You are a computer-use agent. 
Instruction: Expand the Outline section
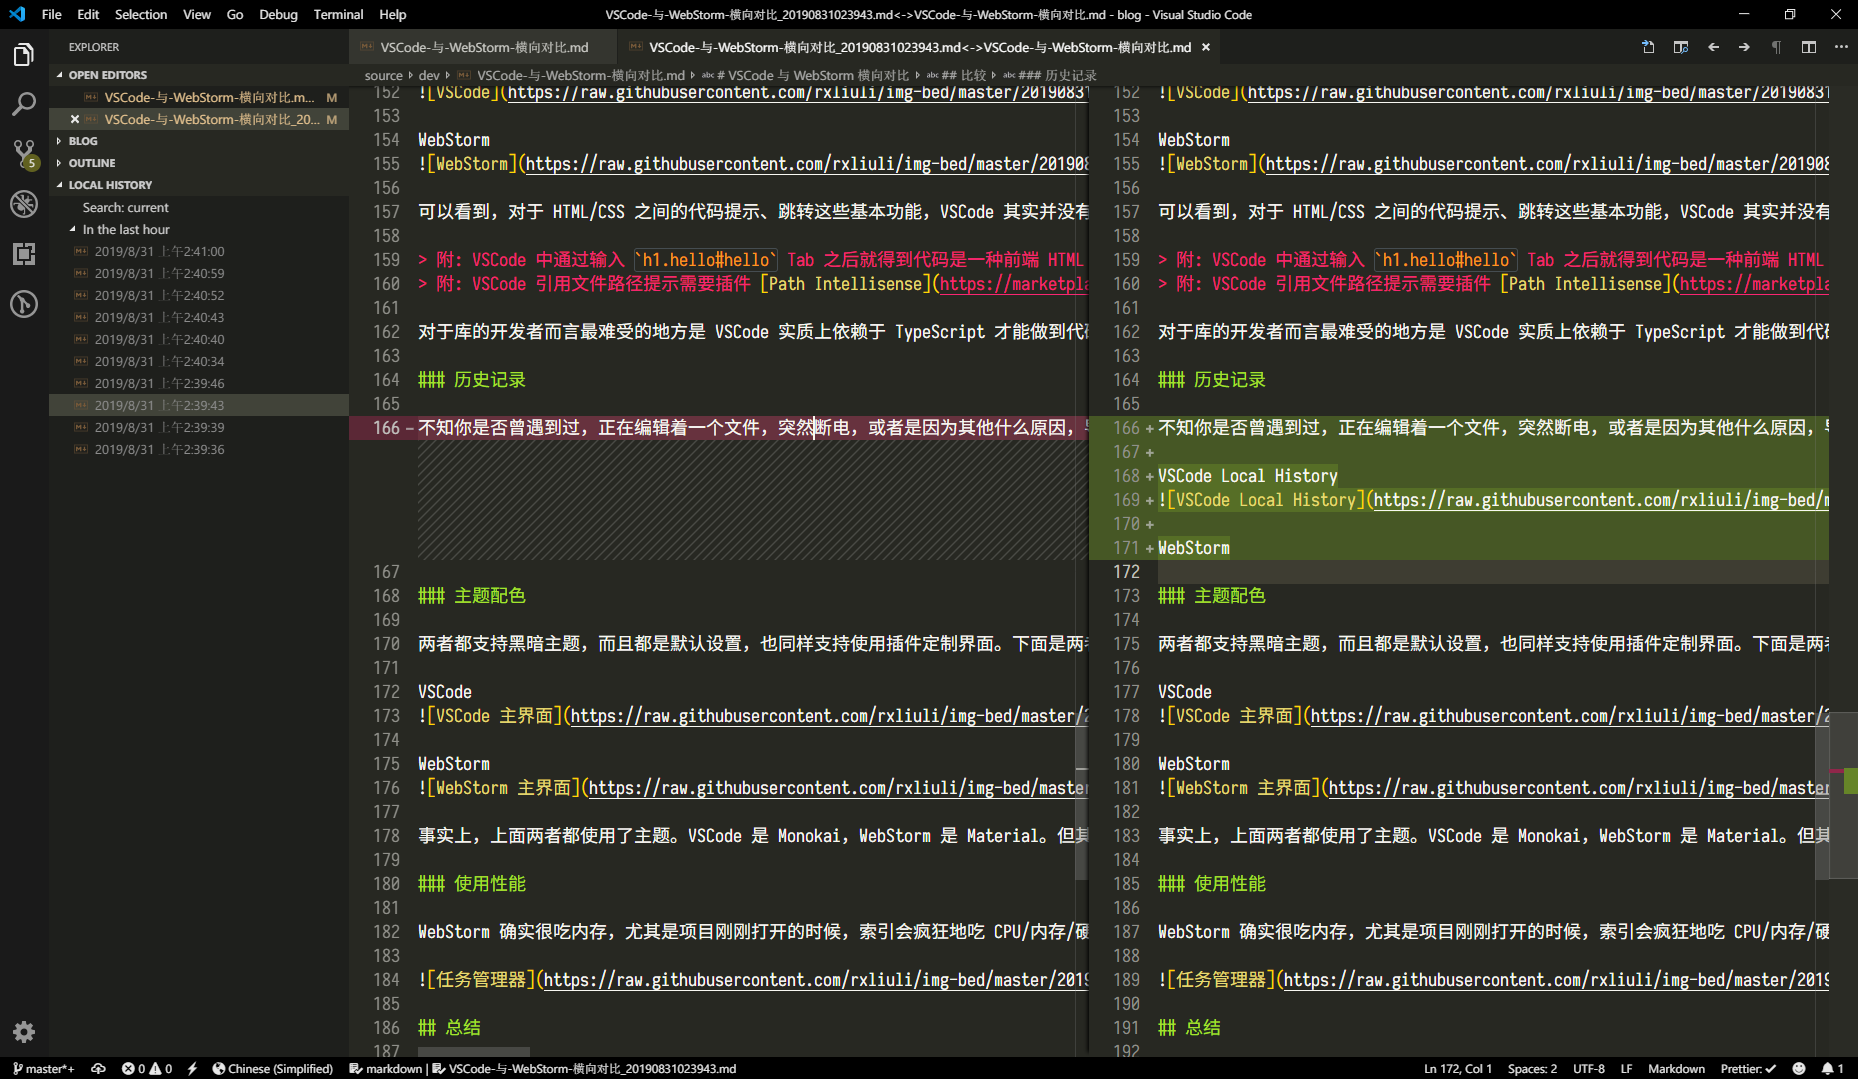(199, 163)
